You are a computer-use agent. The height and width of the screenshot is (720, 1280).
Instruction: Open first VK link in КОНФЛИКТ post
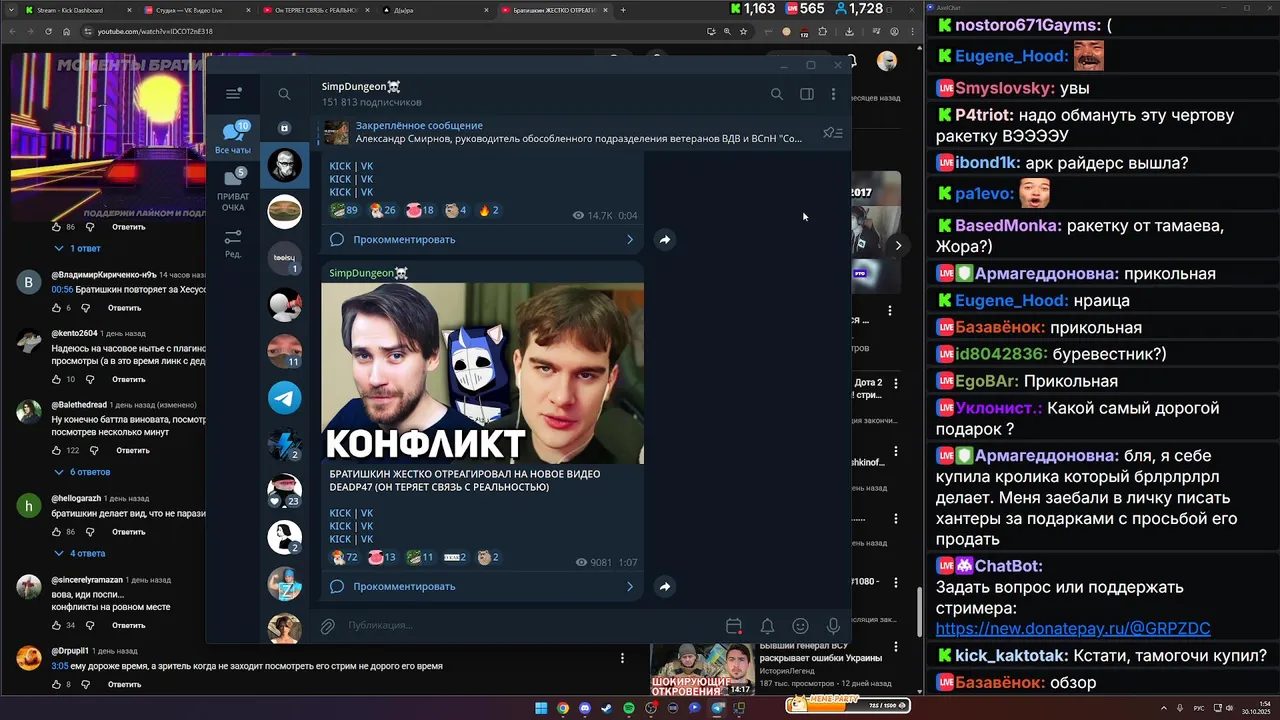(x=366, y=513)
